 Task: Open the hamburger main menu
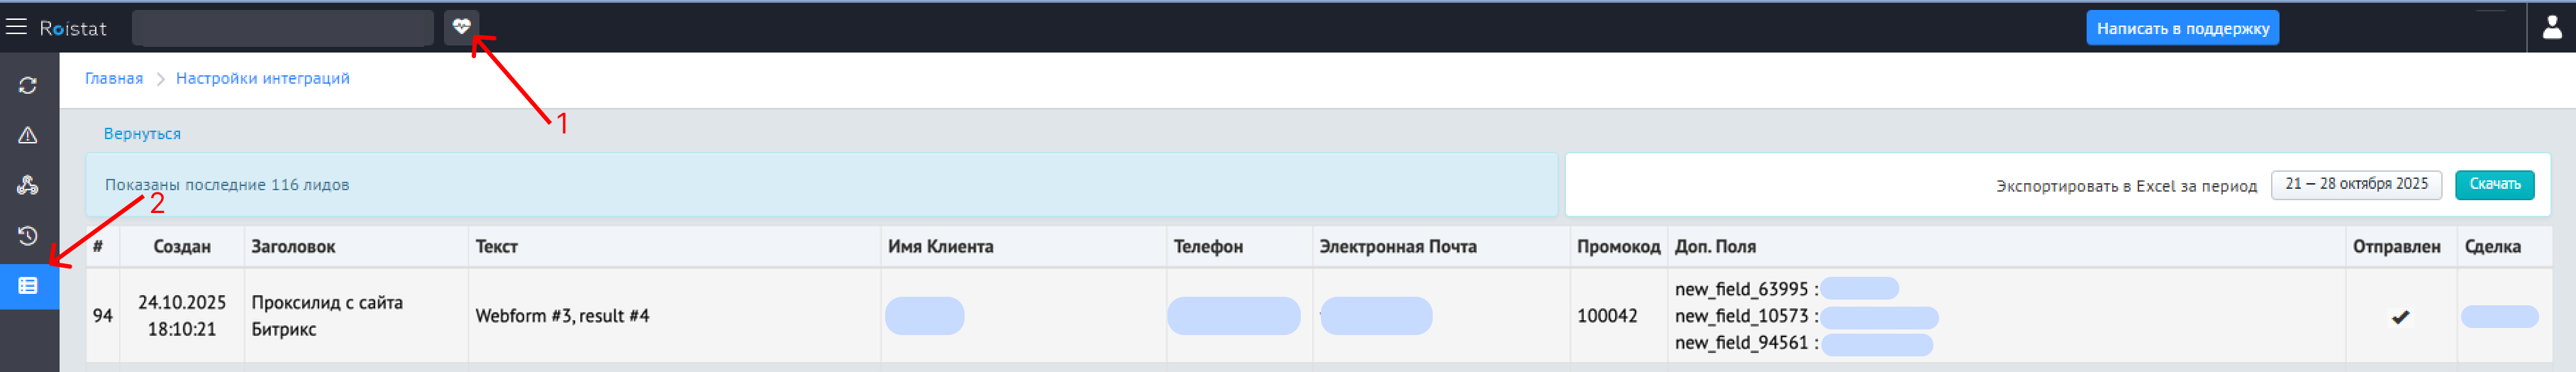pos(16,27)
